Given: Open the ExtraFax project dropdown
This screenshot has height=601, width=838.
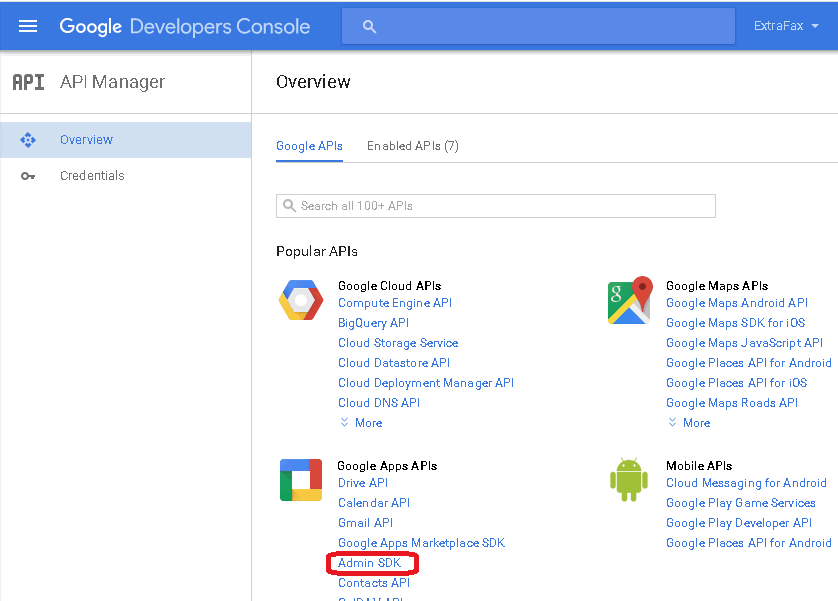Looking at the screenshot, I should pyautogui.click(x=786, y=26).
